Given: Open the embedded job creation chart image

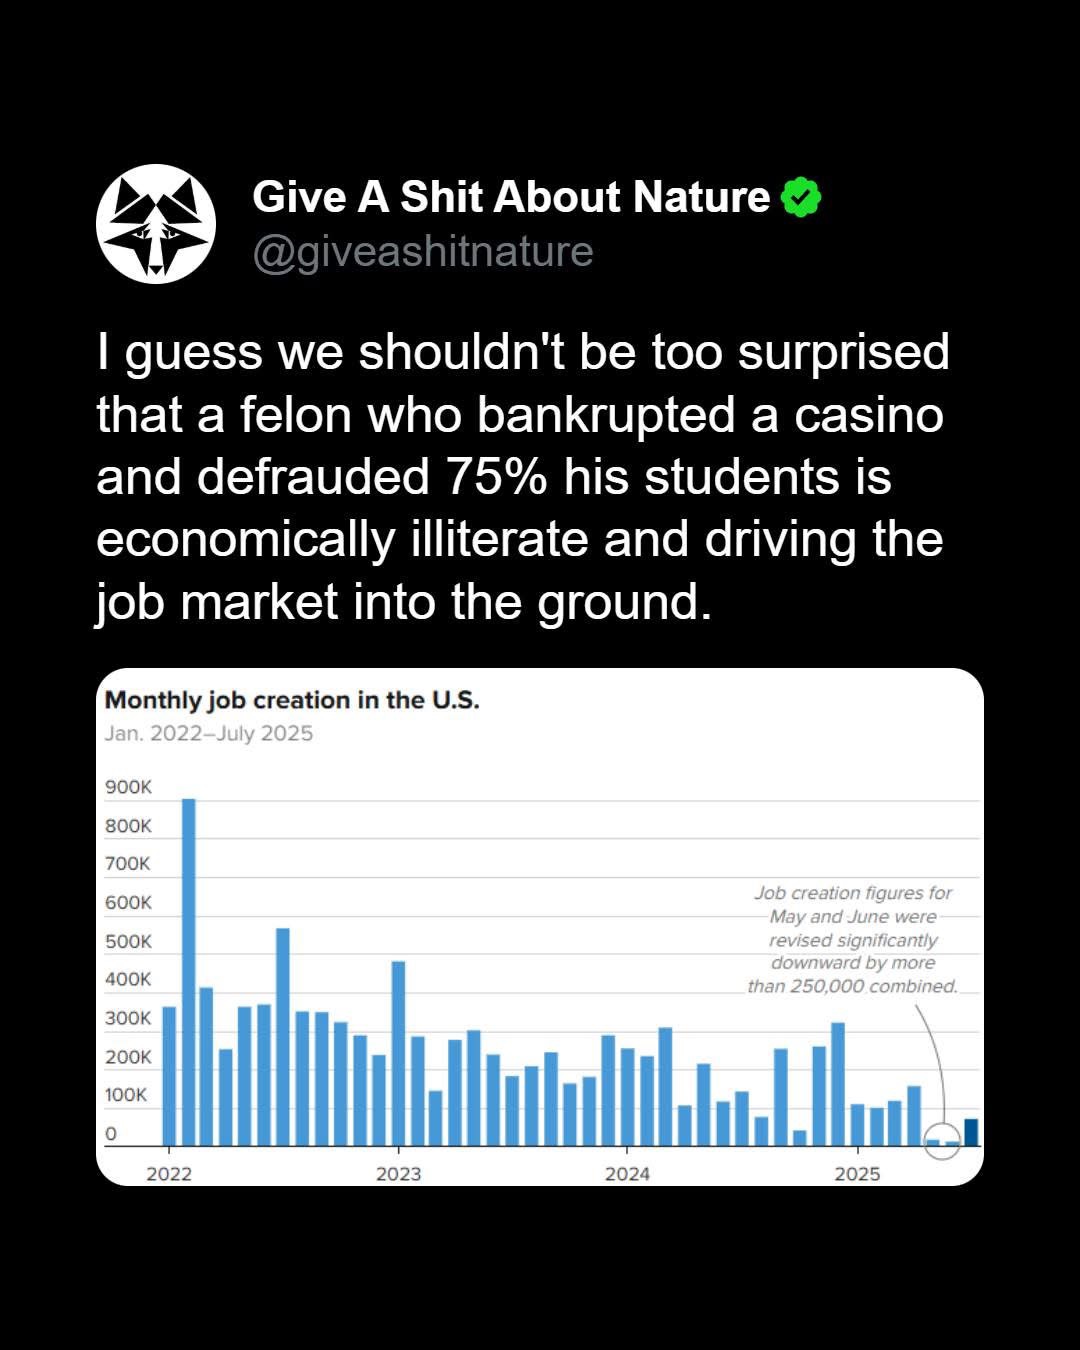Looking at the screenshot, I should [x=540, y=927].
